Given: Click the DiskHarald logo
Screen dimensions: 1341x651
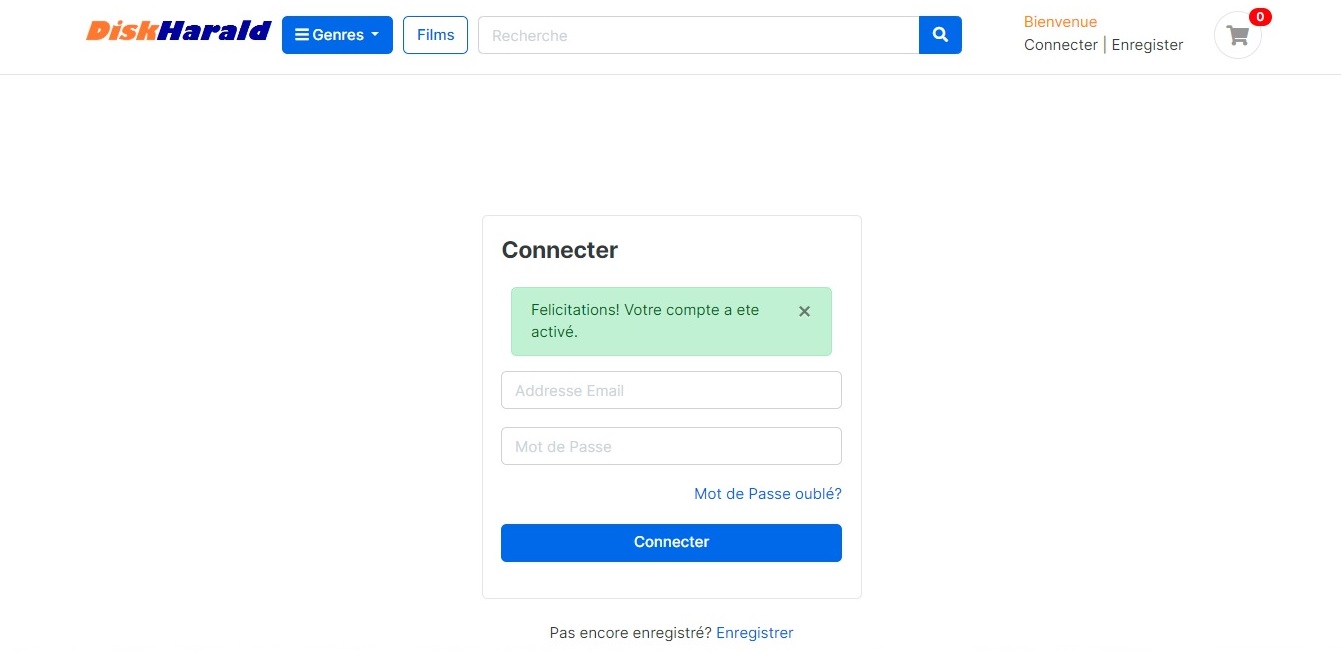Looking at the screenshot, I should (x=178, y=31).
